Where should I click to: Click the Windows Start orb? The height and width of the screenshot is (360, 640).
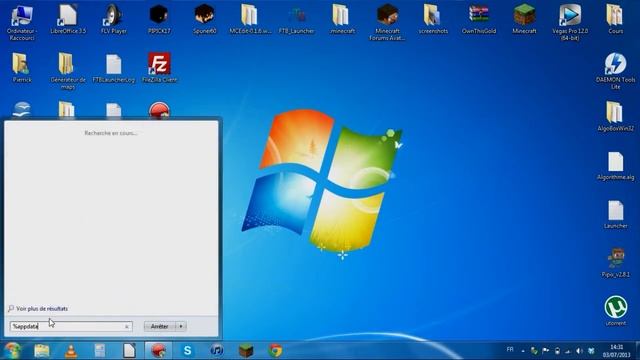(12, 351)
